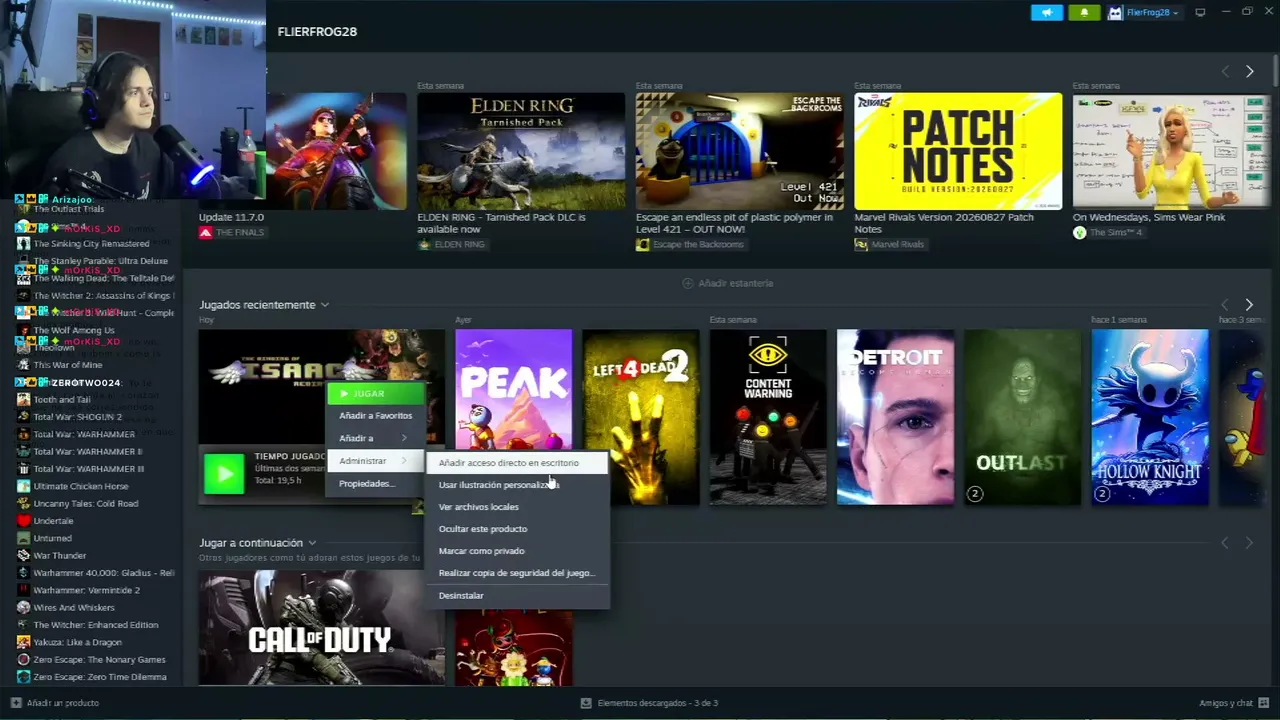Select Añadir a Favoritos in context menu

tap(375, 416)
